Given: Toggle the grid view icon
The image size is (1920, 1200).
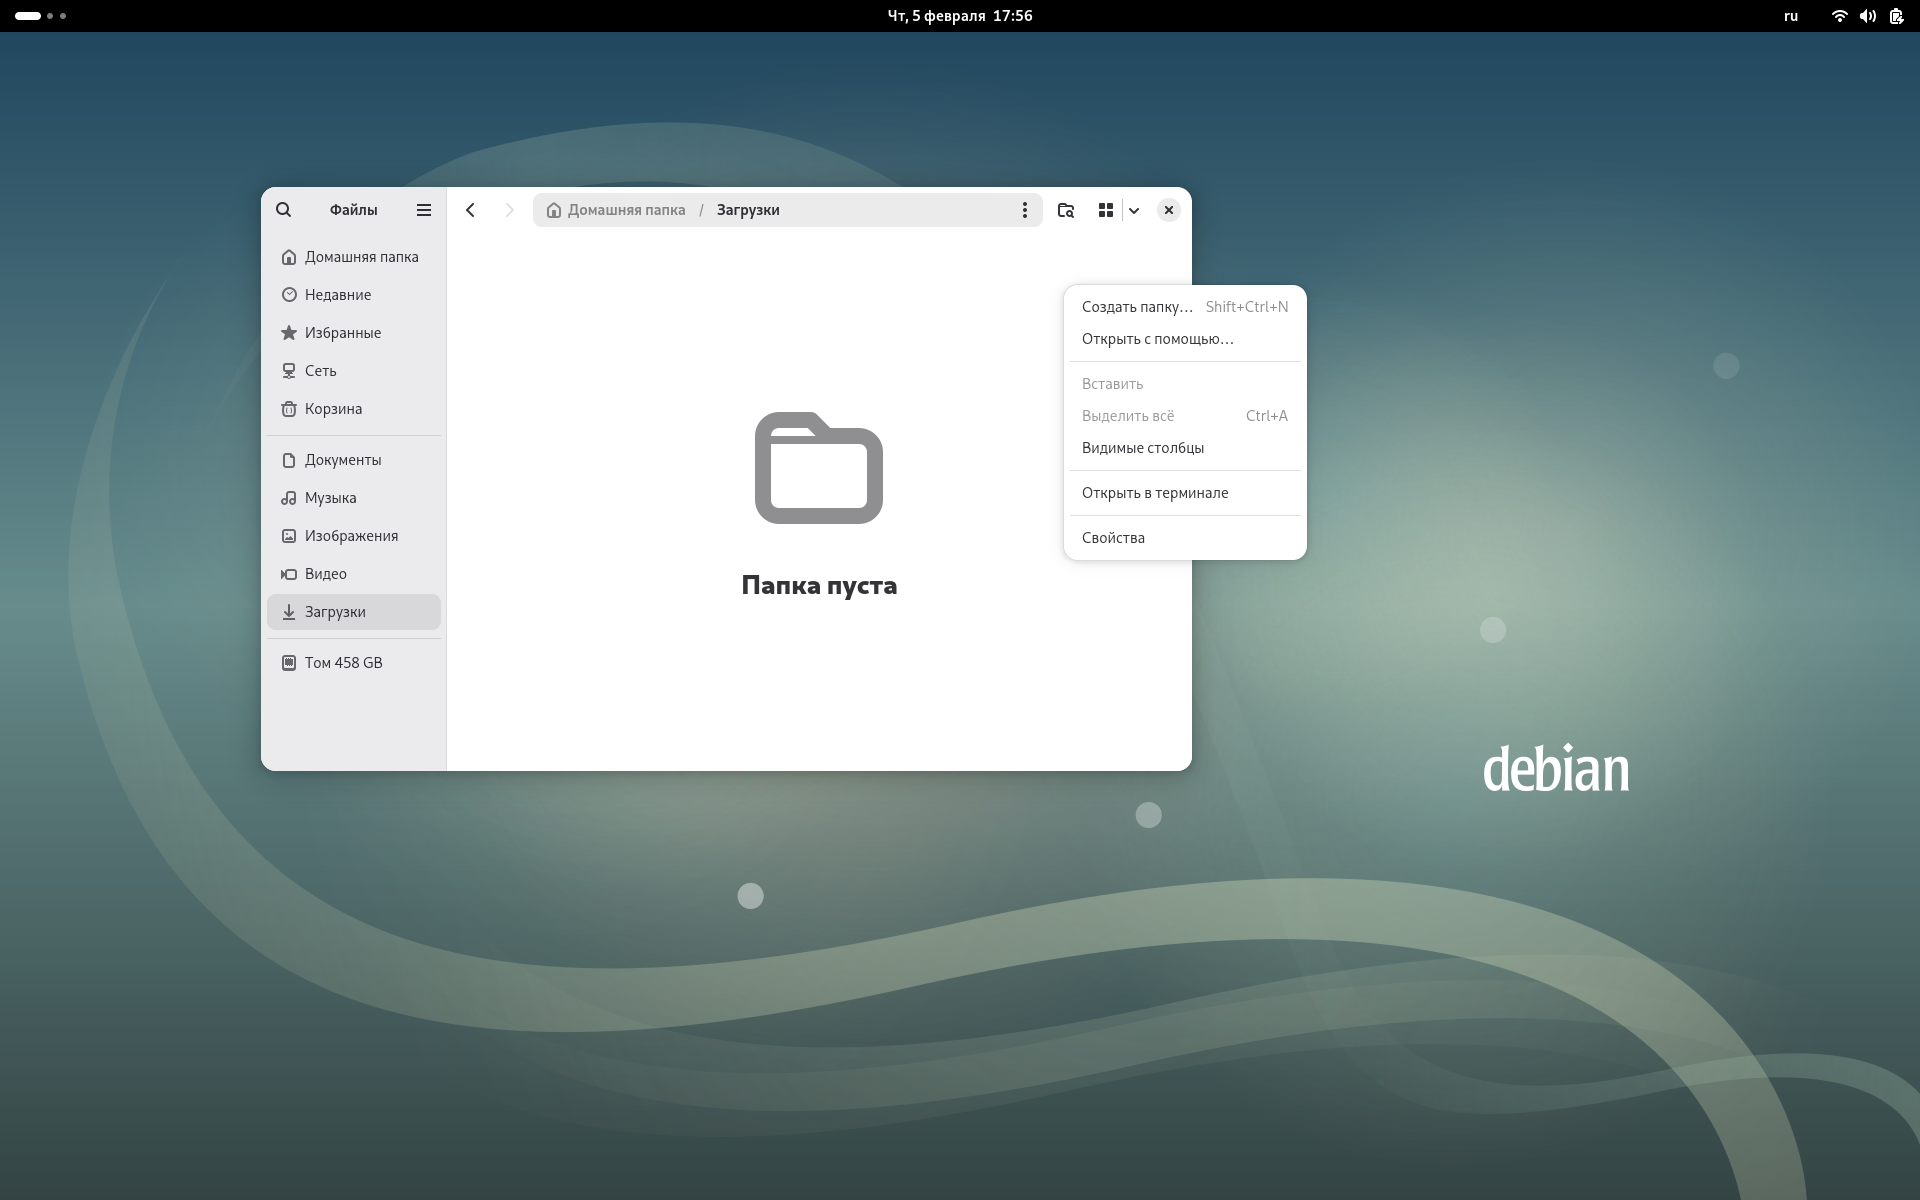Looking at the screenshot, I should pyautogui.click(x=1105, y=210).
